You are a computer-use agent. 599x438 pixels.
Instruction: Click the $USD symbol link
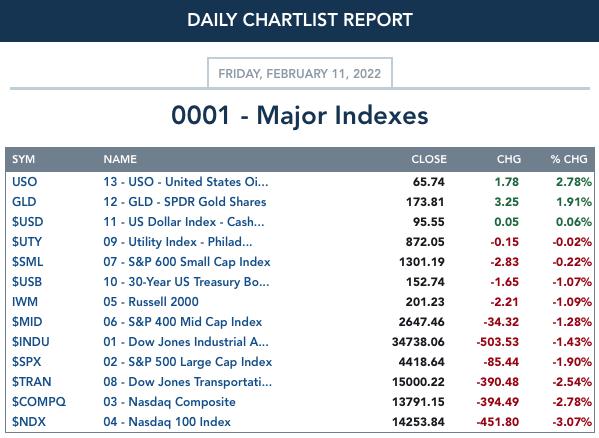(x=28, y=222)
